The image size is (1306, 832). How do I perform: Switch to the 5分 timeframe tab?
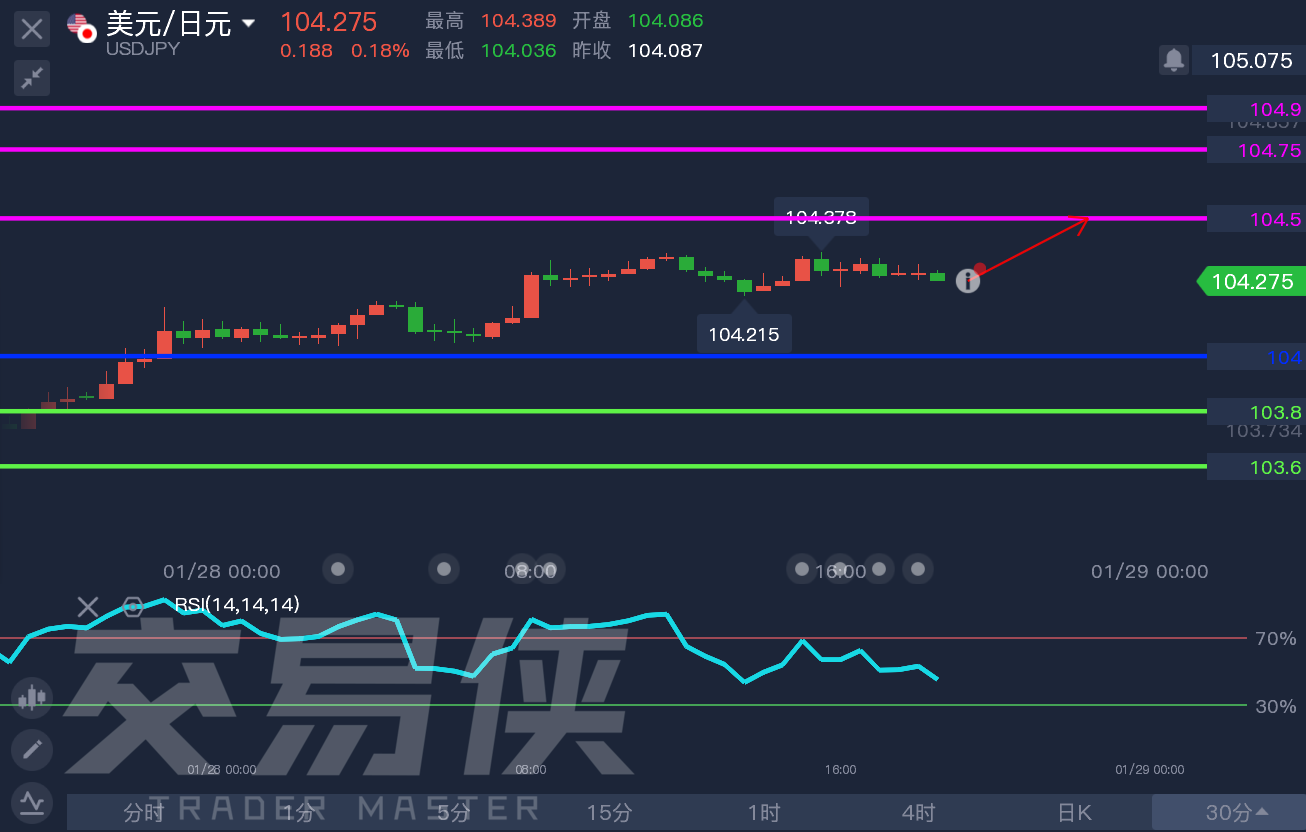[453, 812]
